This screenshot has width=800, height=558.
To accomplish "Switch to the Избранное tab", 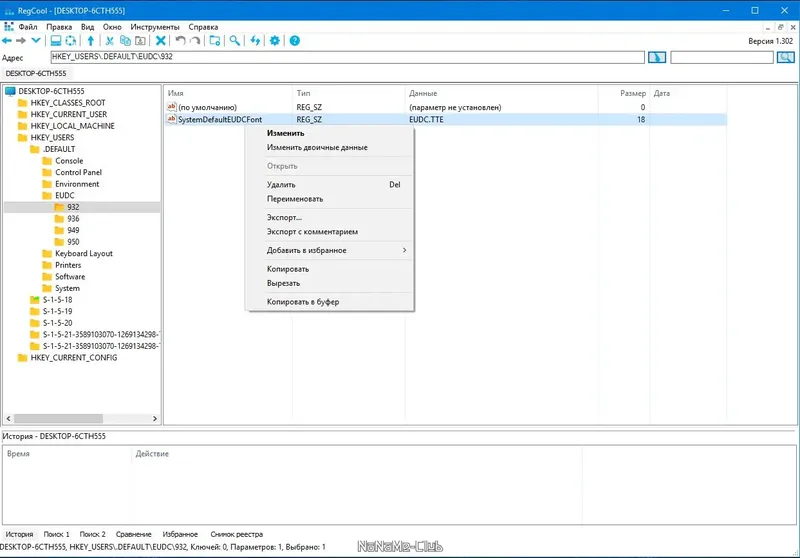I will [x=180, y=534].
